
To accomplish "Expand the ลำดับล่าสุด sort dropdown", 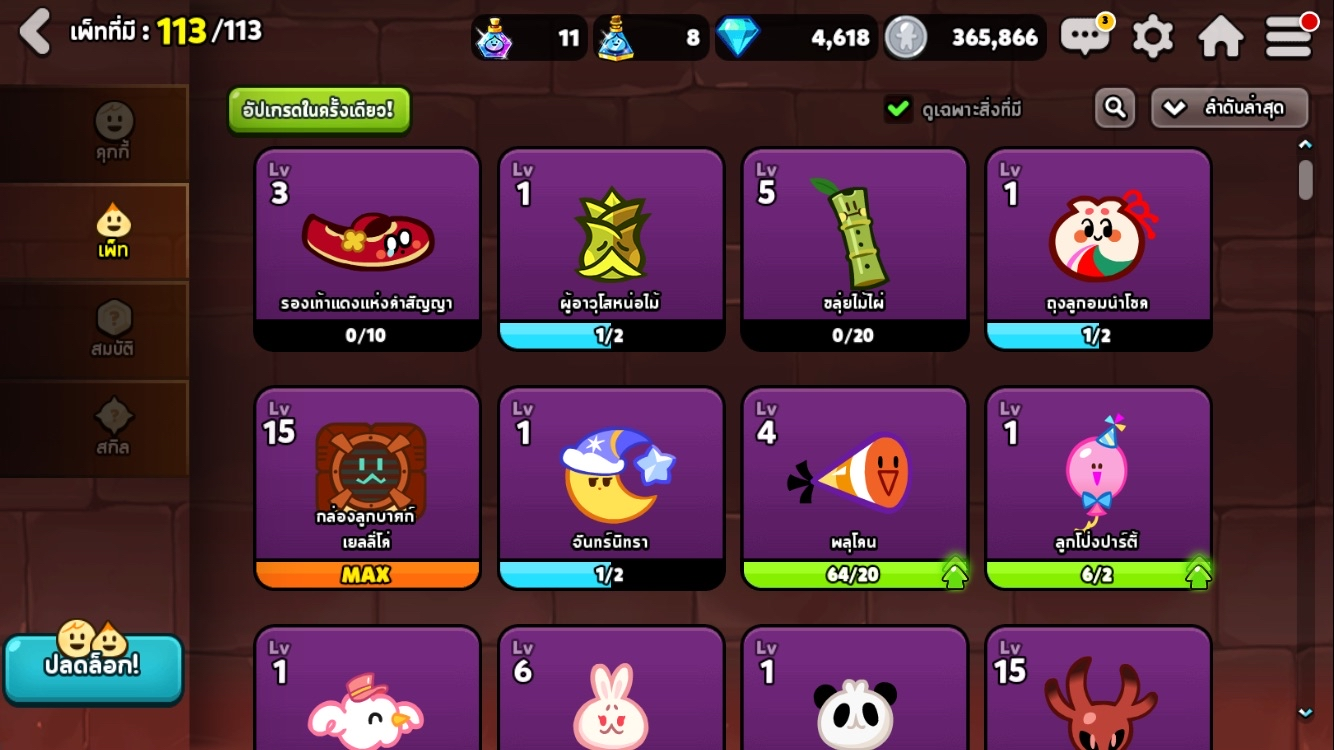I will point(1230,108).
